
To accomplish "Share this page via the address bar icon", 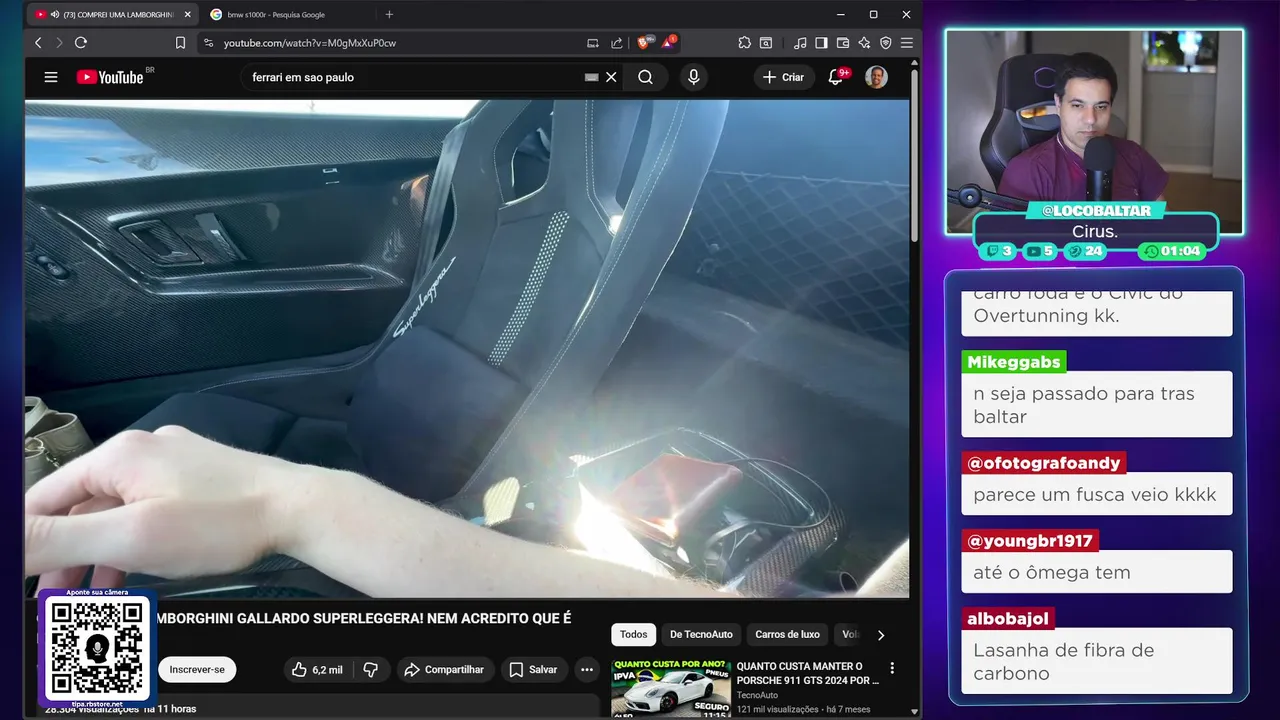I will click(617, 43).
